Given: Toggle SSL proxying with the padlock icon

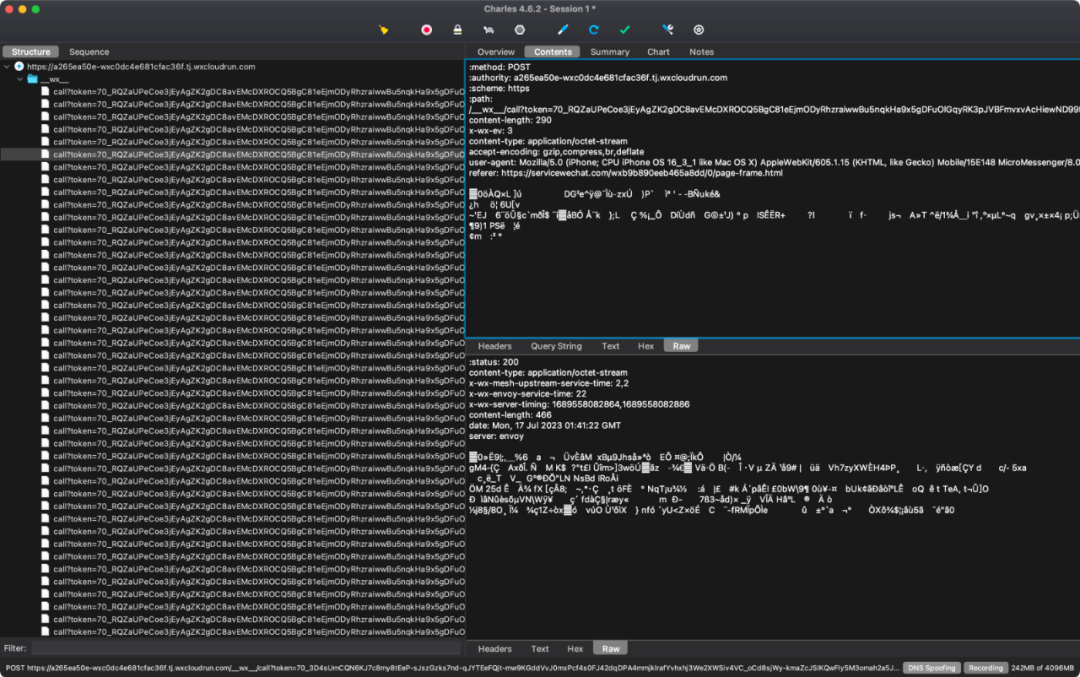Looking at the screenshot, I should point(457,30).
